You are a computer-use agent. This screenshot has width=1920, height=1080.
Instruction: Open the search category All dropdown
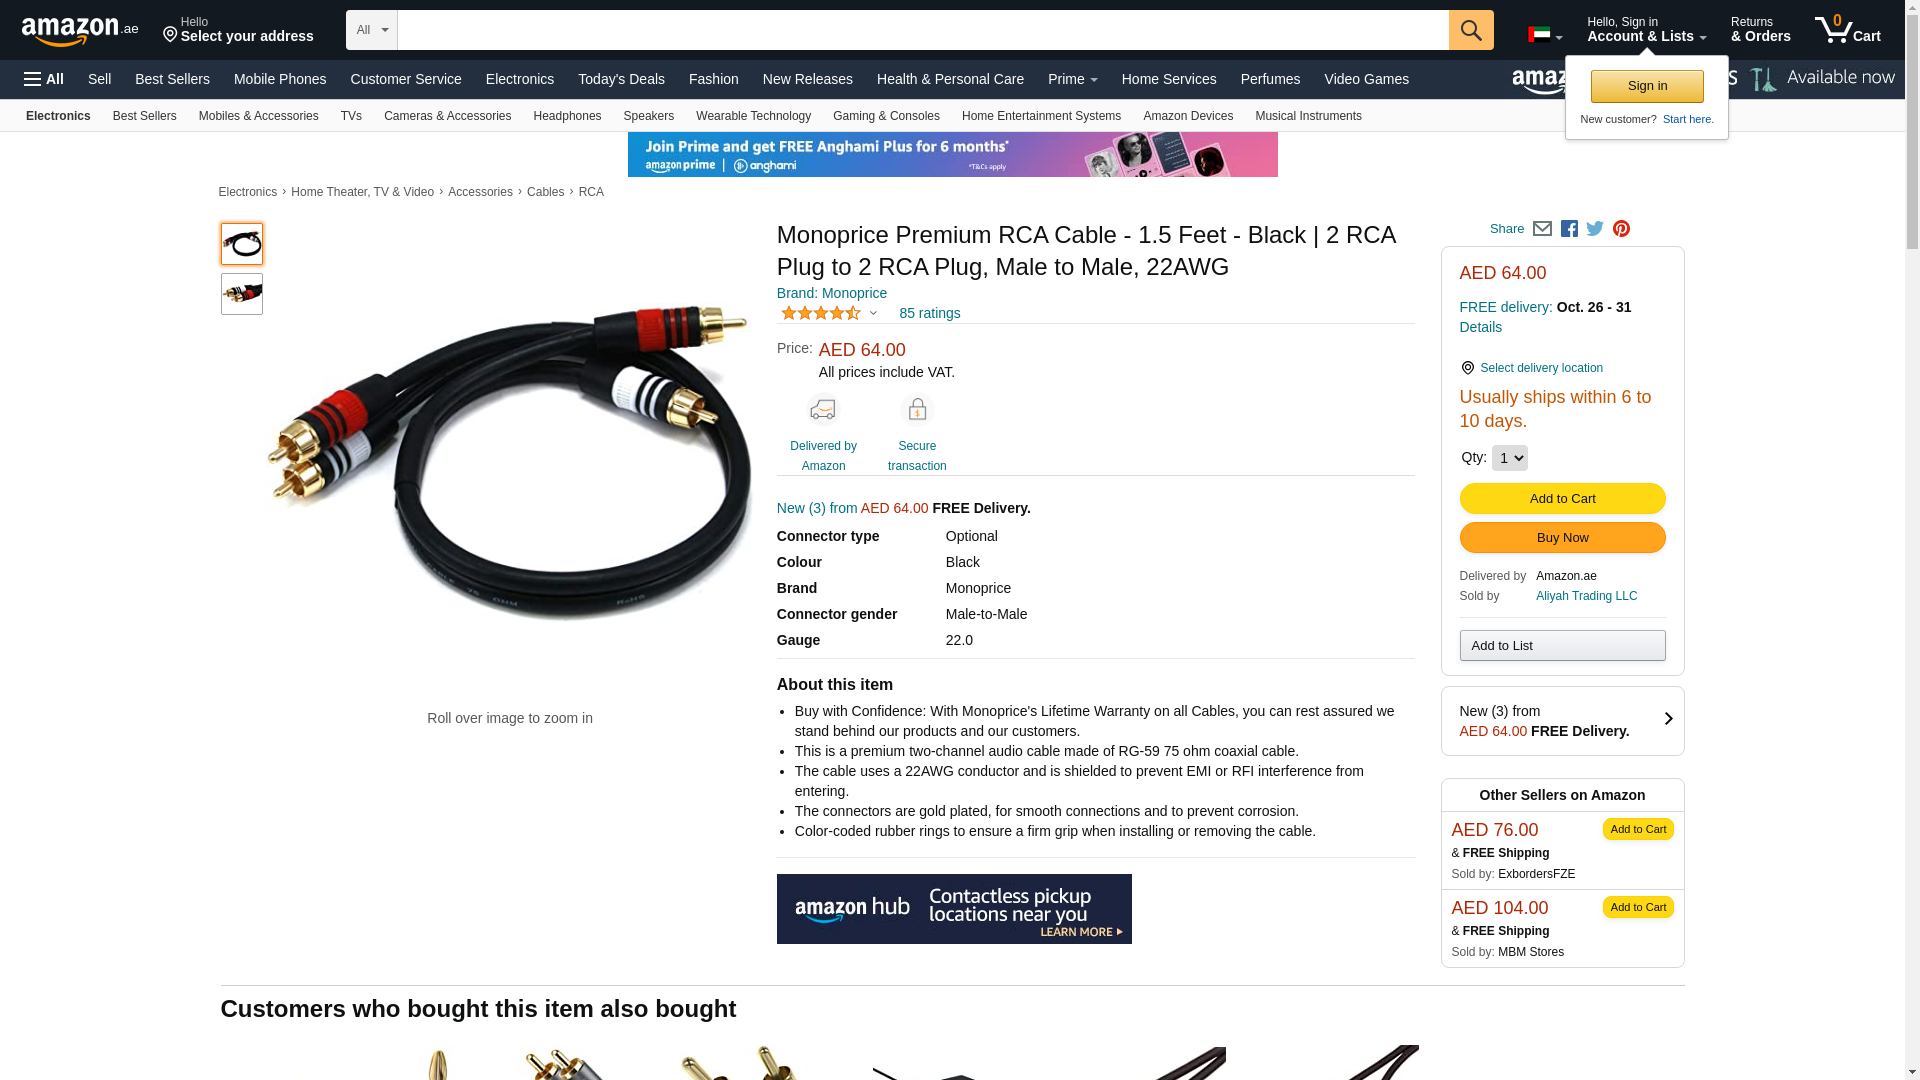pos(372,30)
